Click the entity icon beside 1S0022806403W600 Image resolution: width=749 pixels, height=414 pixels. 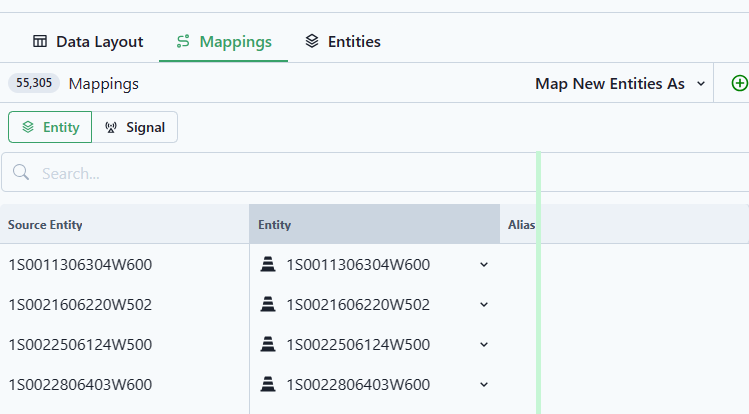pyautogui.click(x=268, y=384)
